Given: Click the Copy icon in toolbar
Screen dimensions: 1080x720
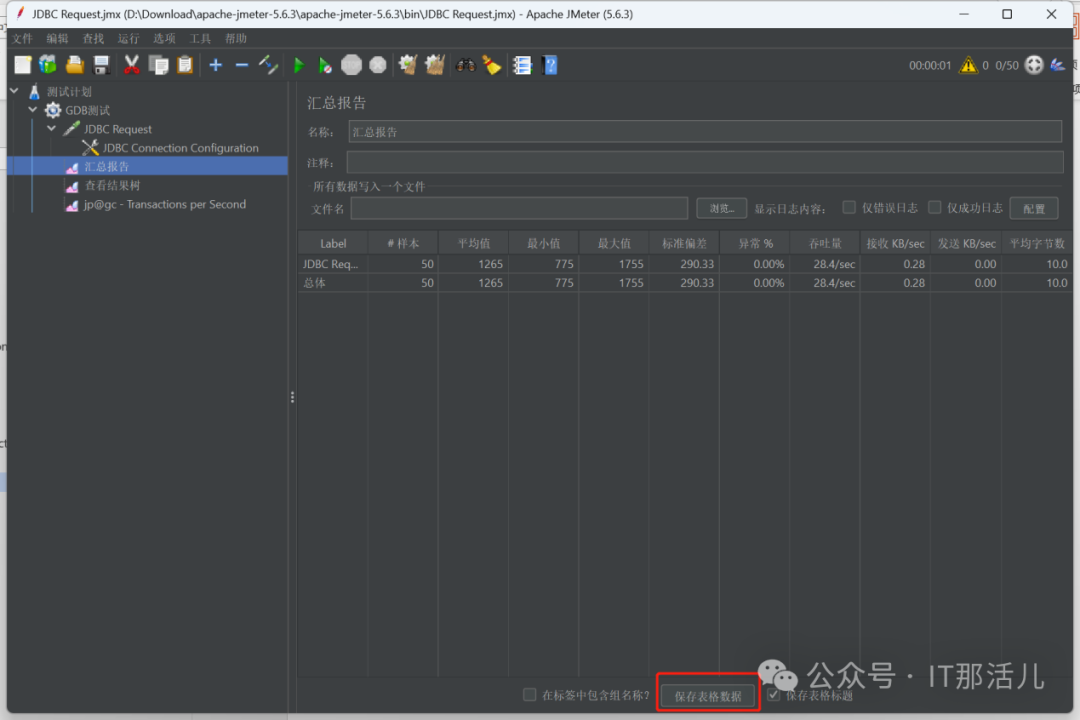Looking at the screenshot, I should (158, 65).
